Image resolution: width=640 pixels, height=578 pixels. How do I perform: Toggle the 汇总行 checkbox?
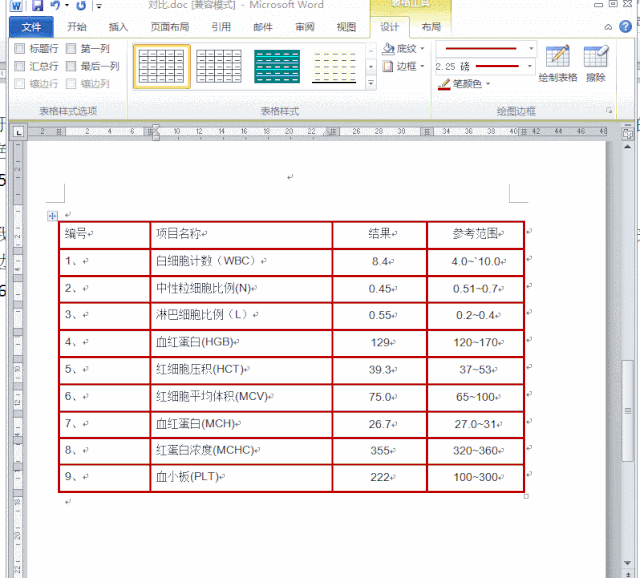coord(20,66)
